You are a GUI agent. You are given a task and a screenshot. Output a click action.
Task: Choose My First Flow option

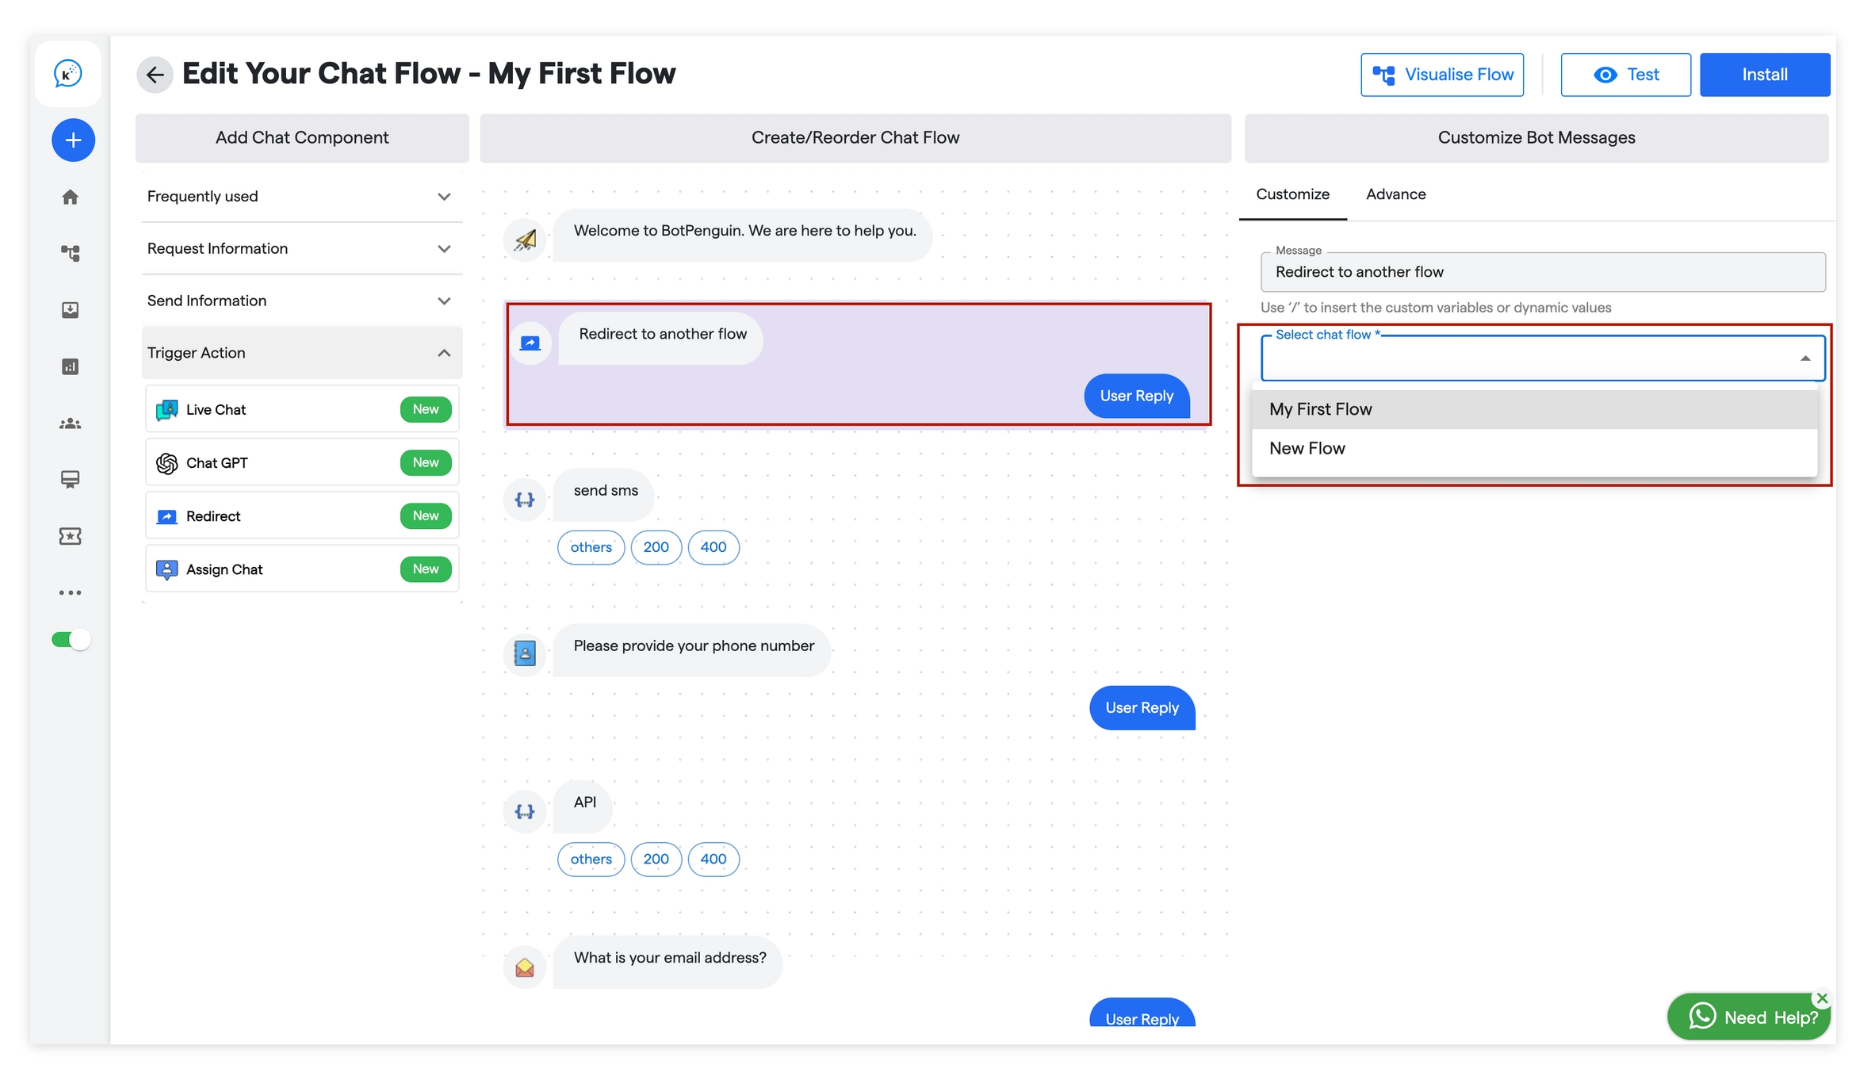pyautogui.click(x=1534, y=410)
